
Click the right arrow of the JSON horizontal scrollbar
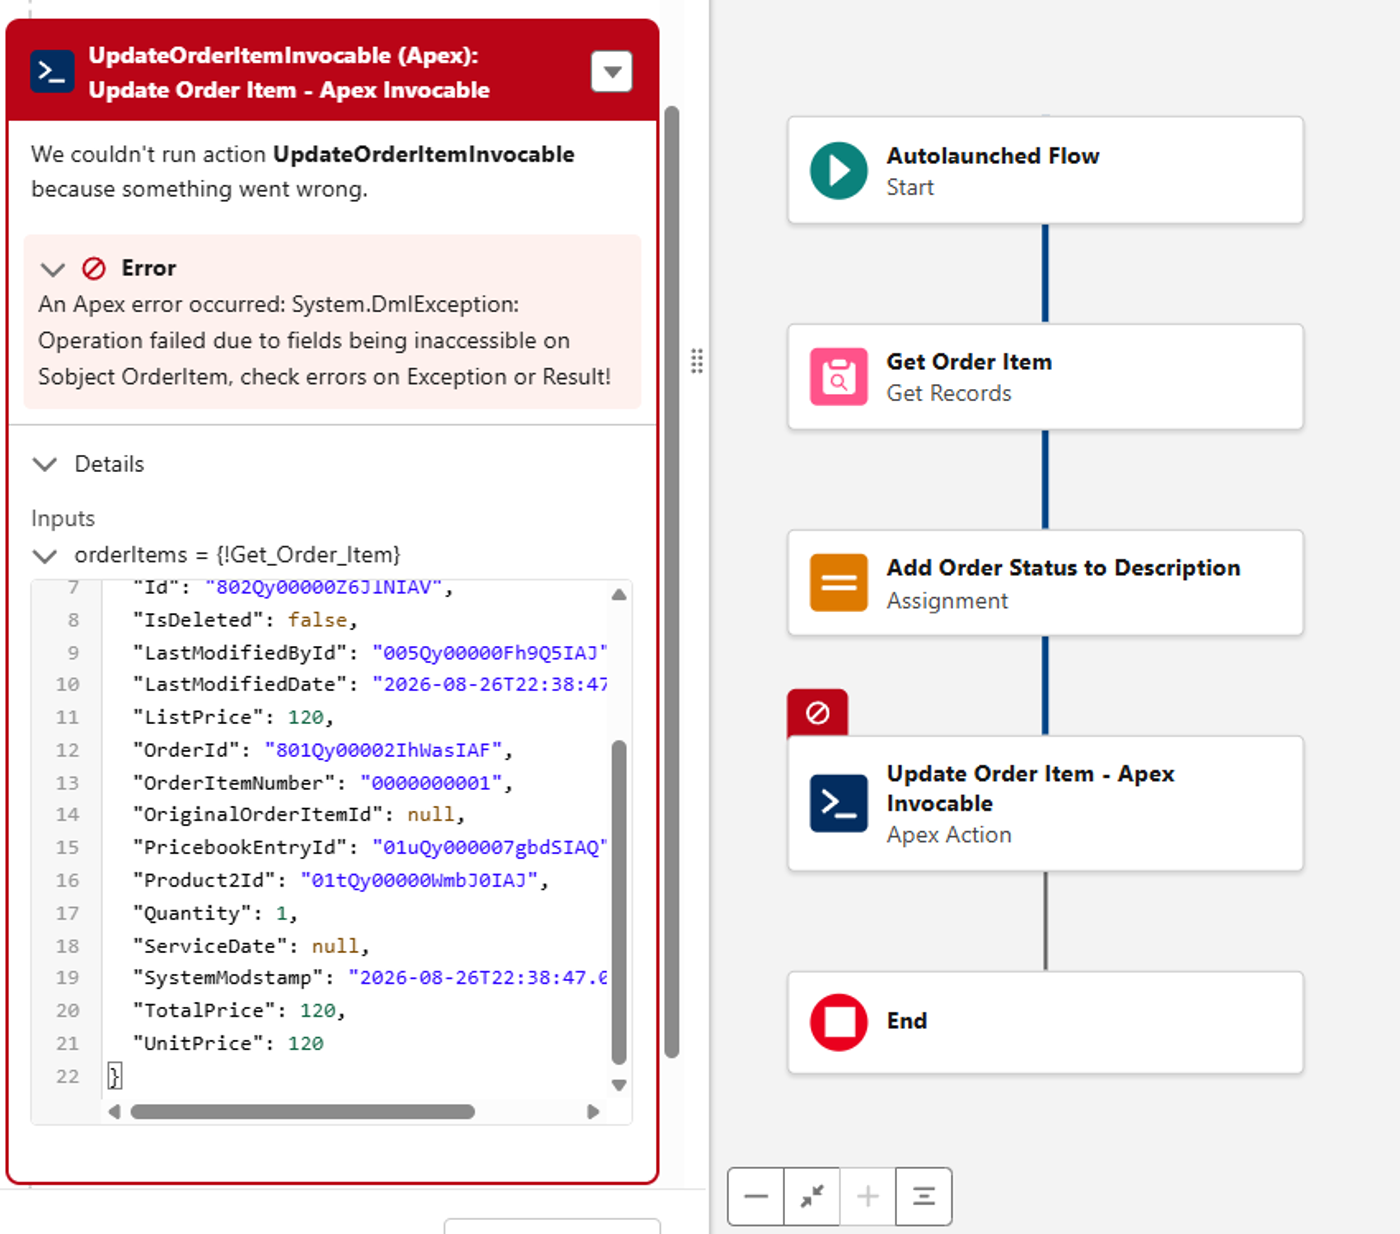[x=593, y=1112]
